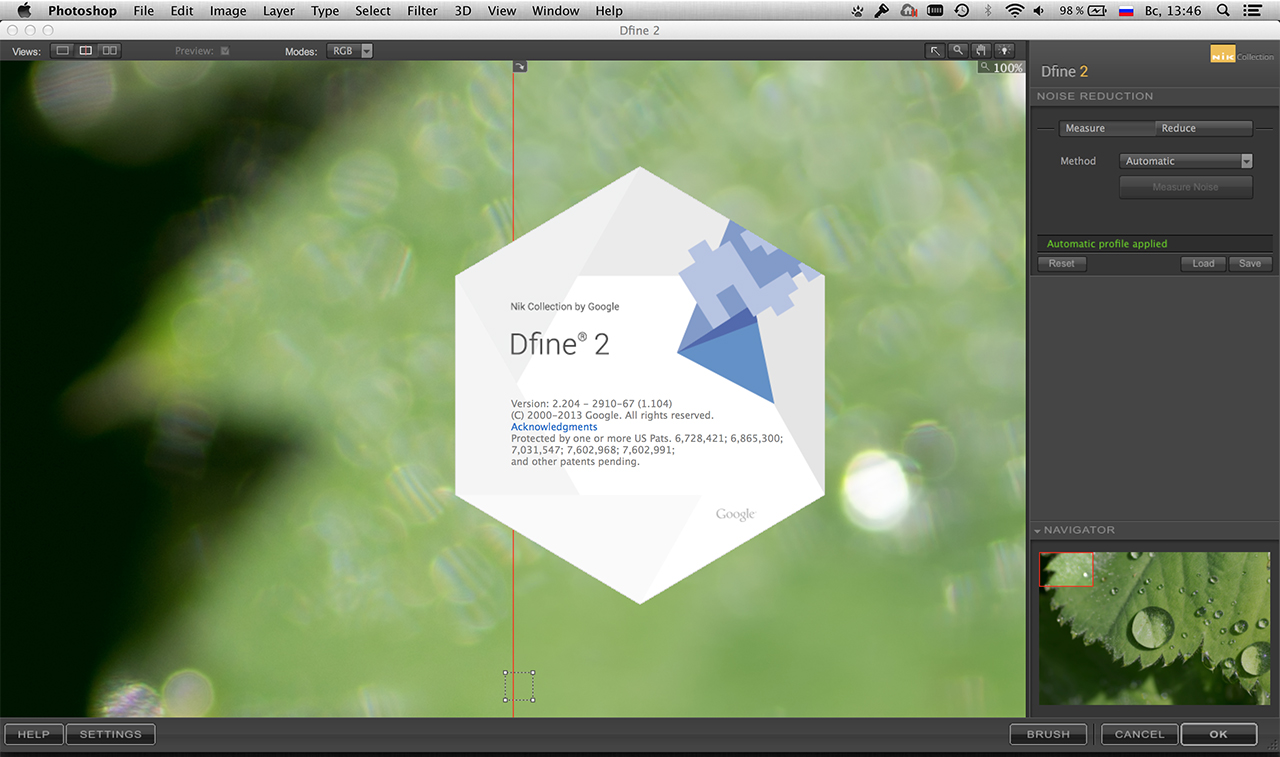The image size is (1280, 757).
Task: Click the clock showing 13:46
Action: click(1173, 11)
